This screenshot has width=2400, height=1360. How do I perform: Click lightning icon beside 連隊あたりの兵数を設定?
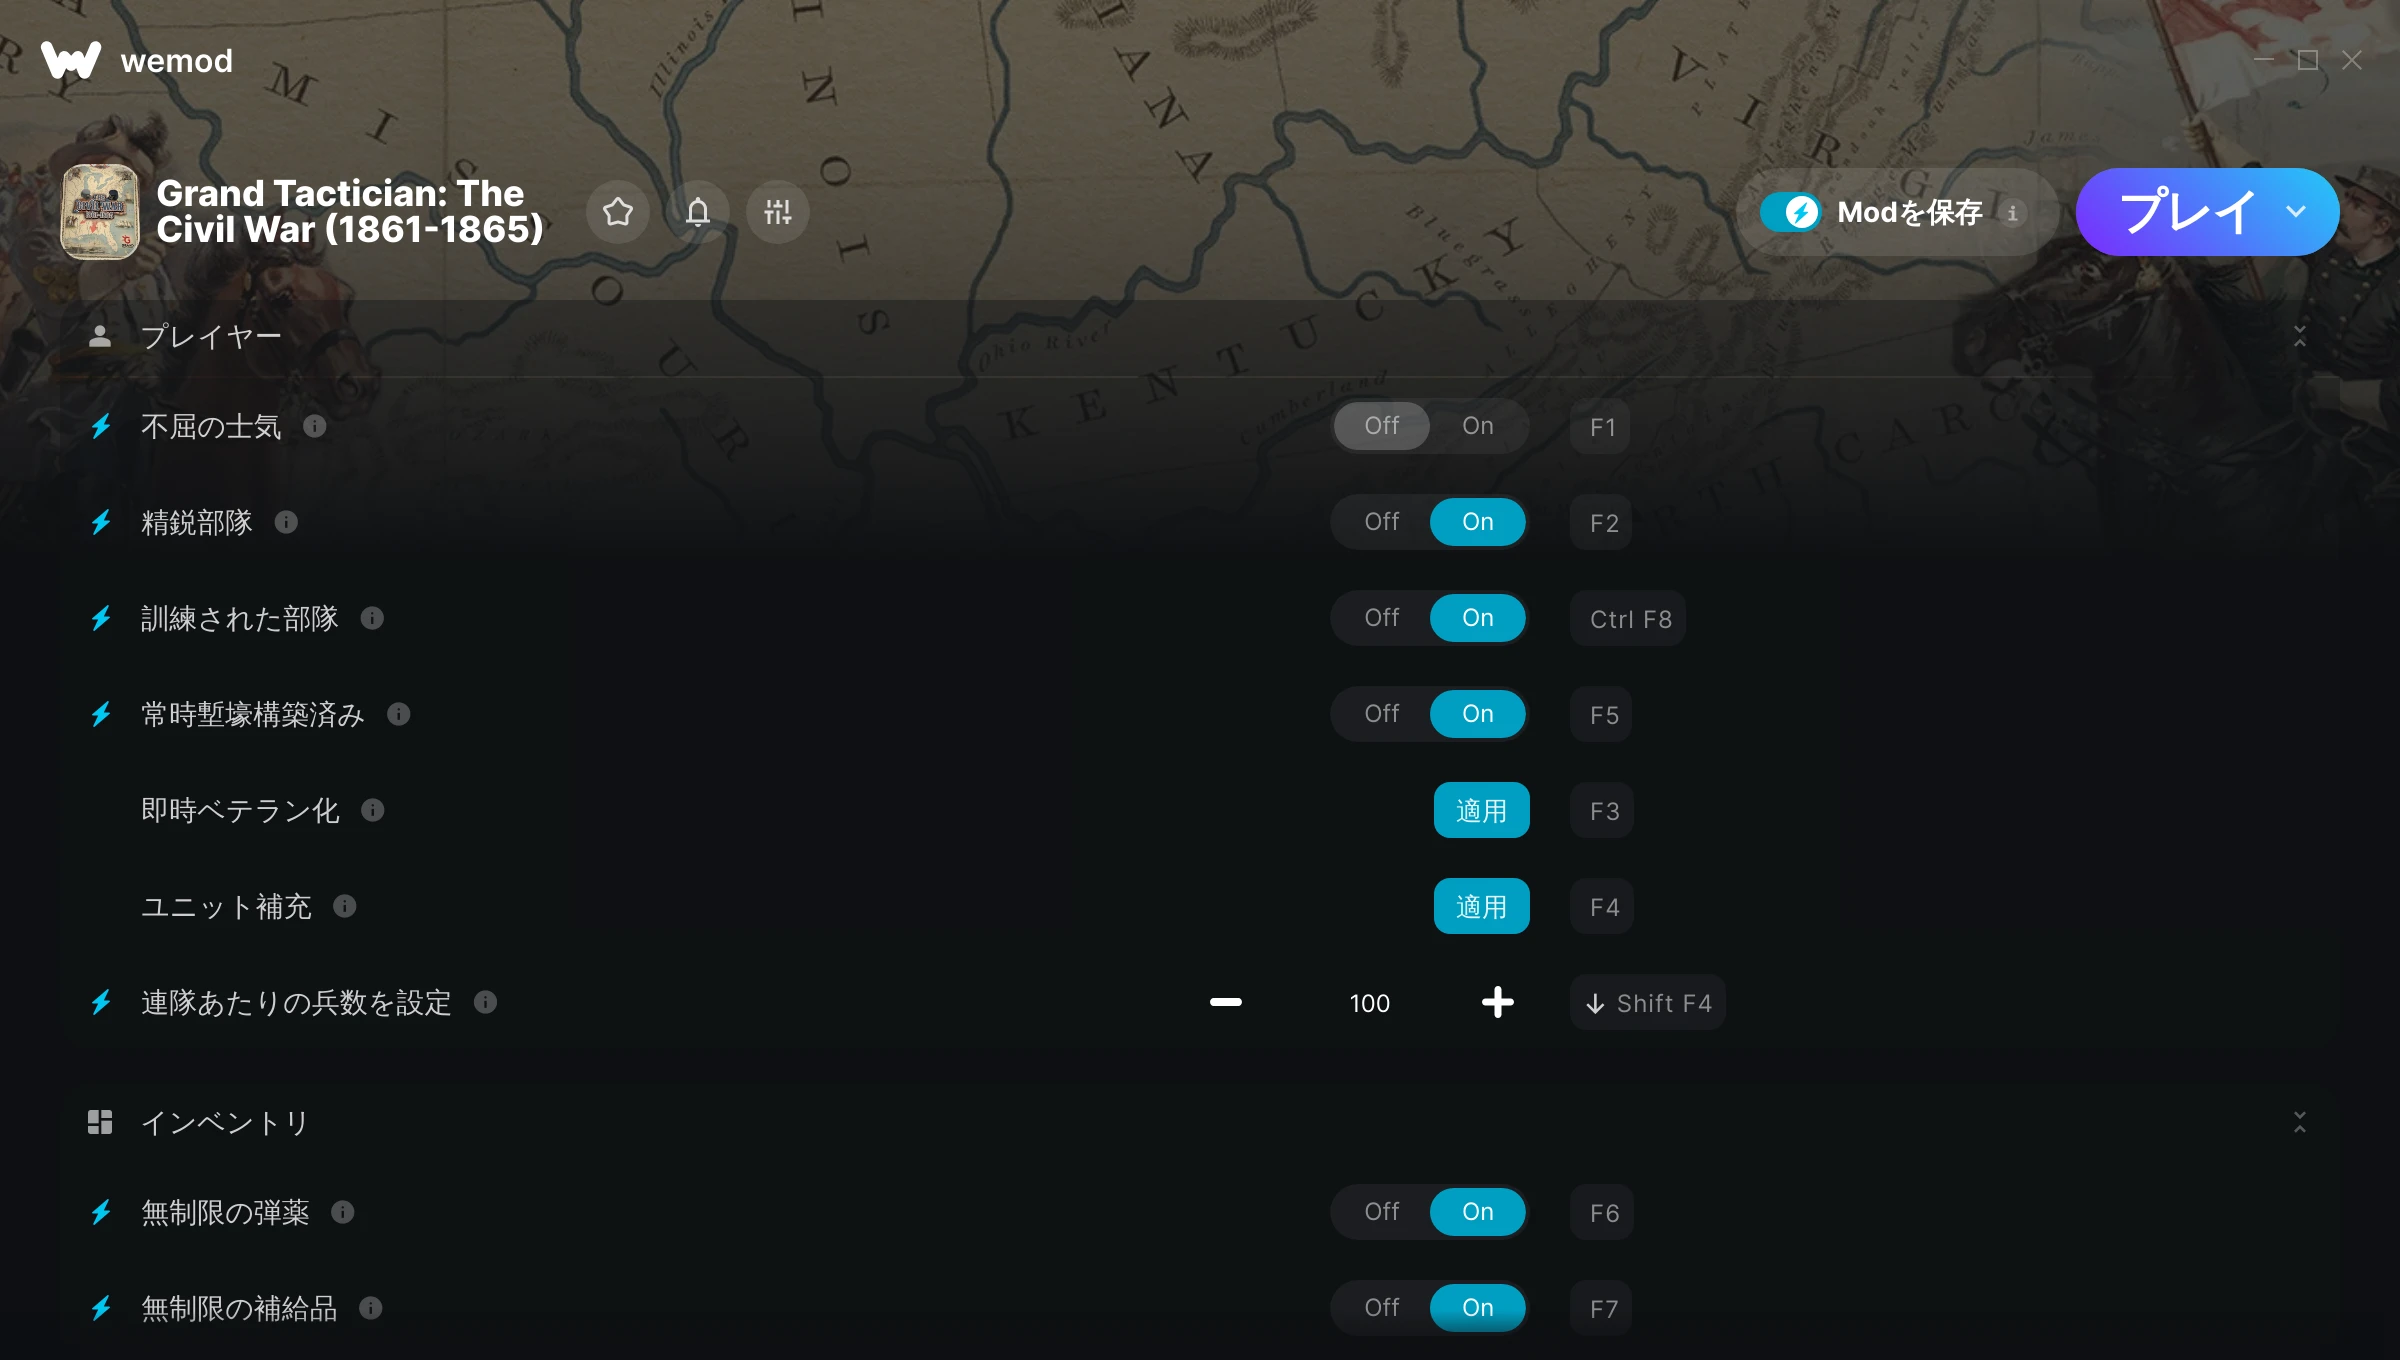[101, 1002]
